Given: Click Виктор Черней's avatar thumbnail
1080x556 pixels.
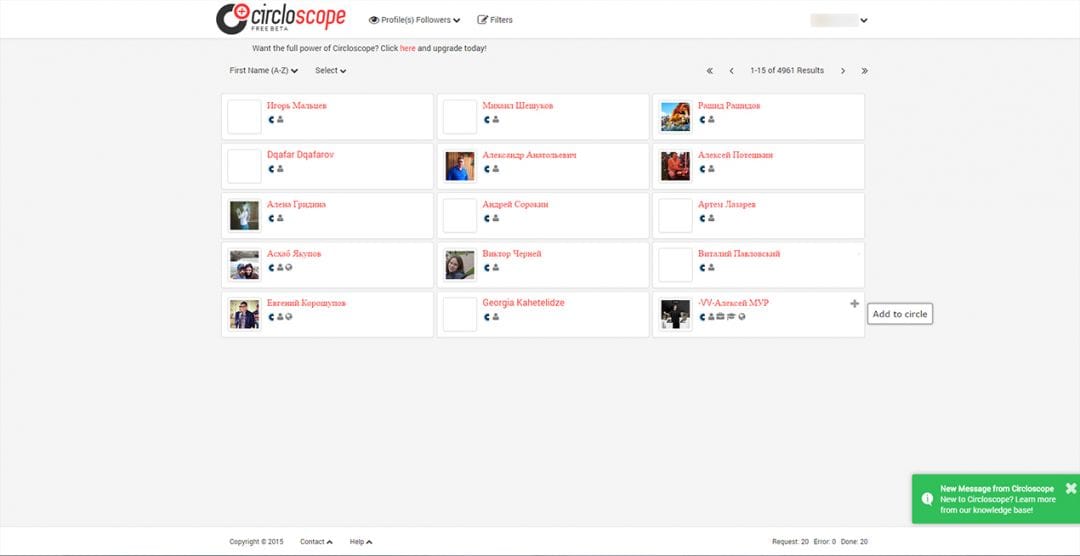Looking at the screenshot, I should tap(459, 265).
